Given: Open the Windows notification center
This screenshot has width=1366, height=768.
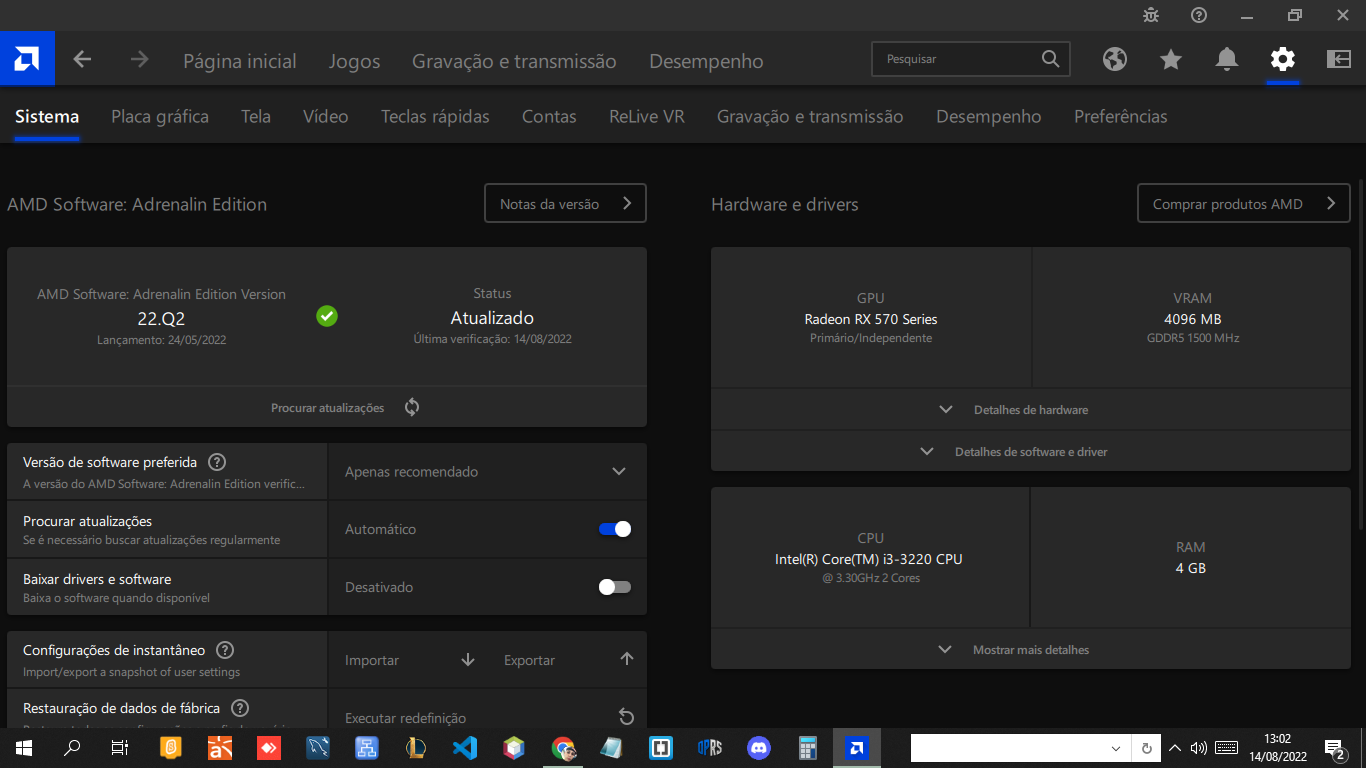Looking at the screenshot, I should 1334,747.
